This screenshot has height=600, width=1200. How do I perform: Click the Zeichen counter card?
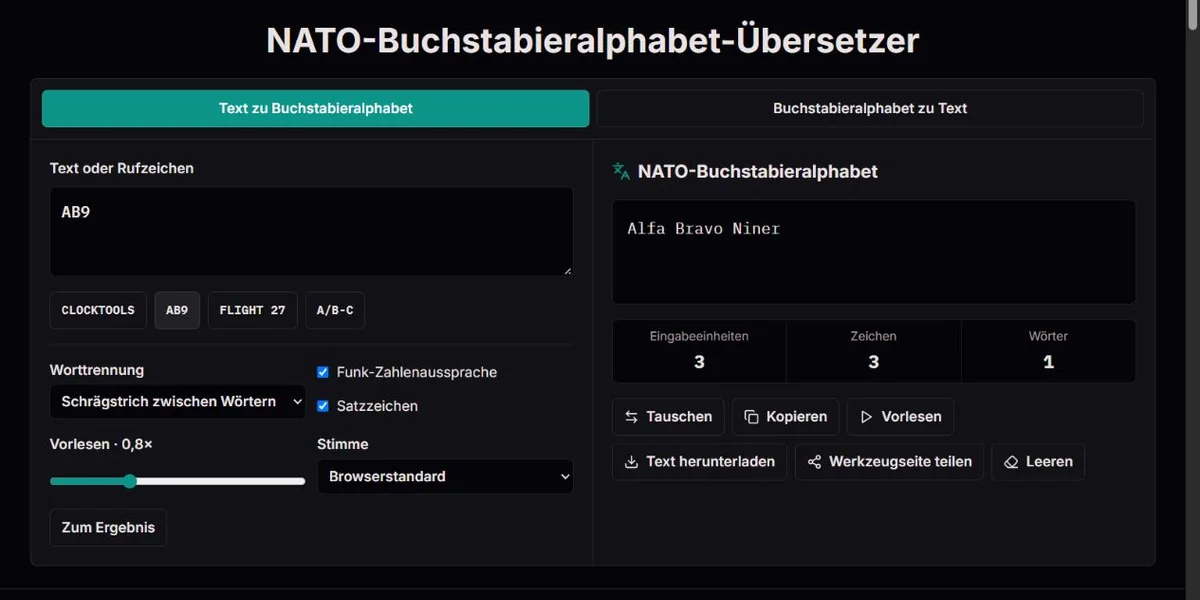[x=874, y=351]
